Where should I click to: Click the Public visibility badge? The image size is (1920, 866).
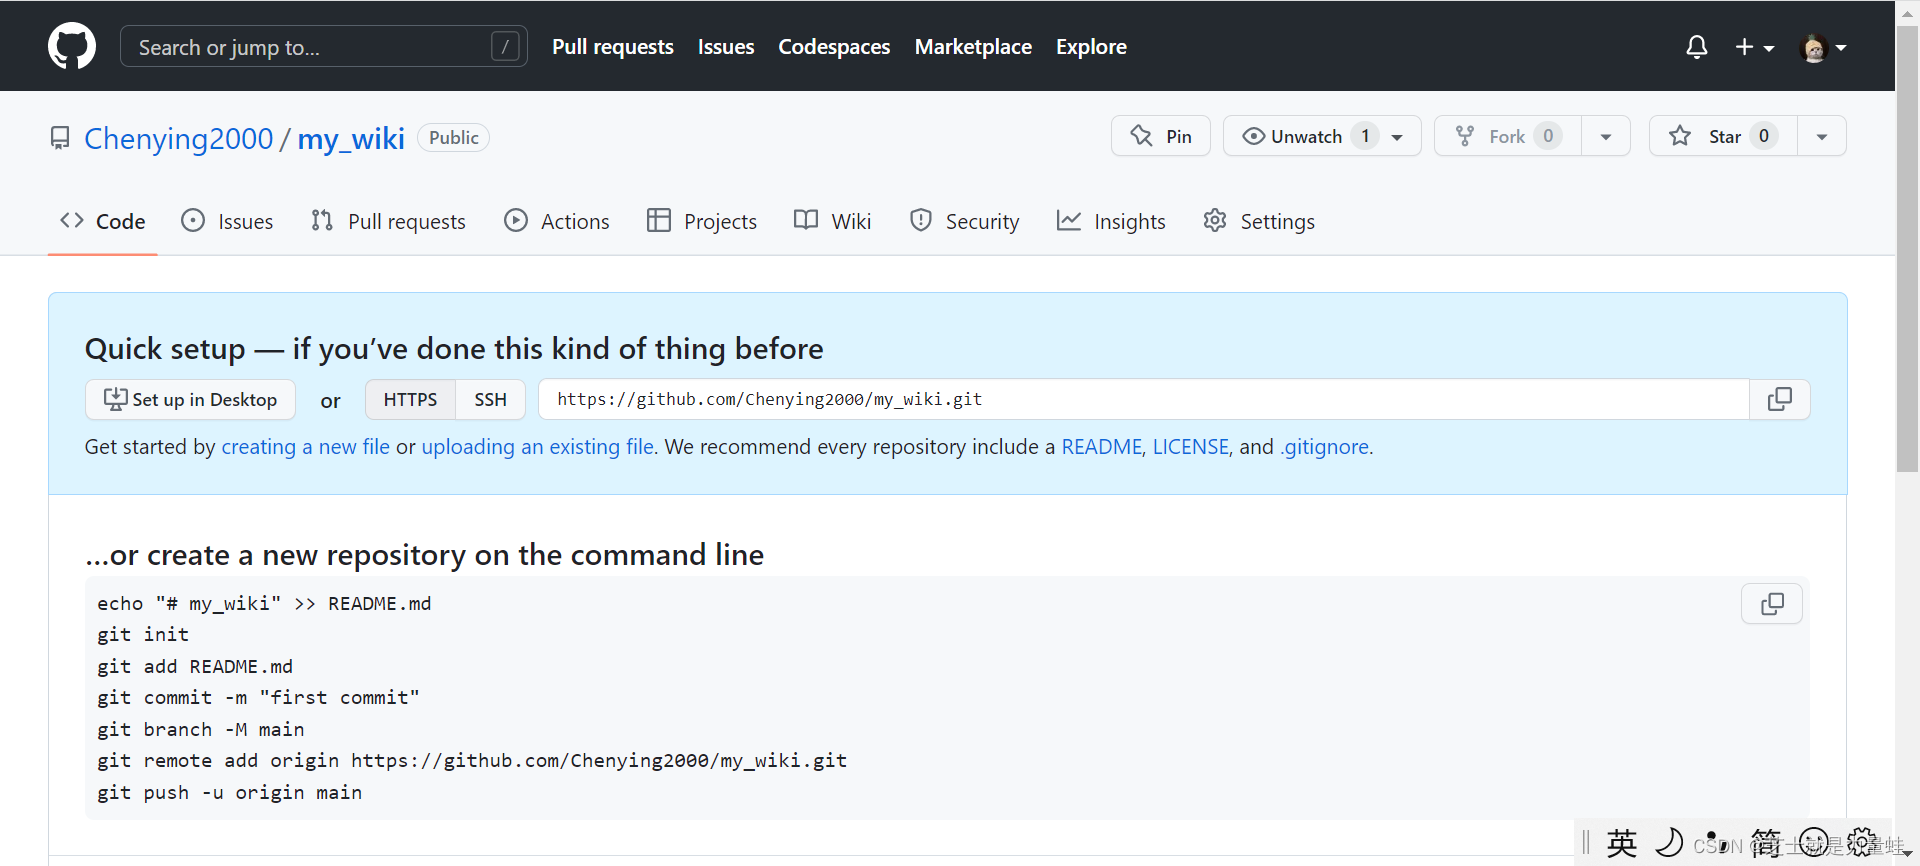tap(453, 137)
